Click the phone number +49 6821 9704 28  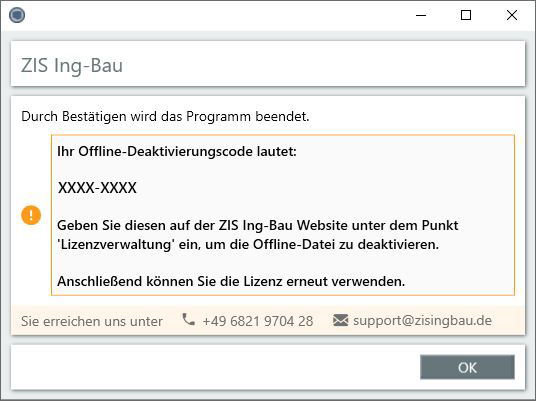[258, 321]
